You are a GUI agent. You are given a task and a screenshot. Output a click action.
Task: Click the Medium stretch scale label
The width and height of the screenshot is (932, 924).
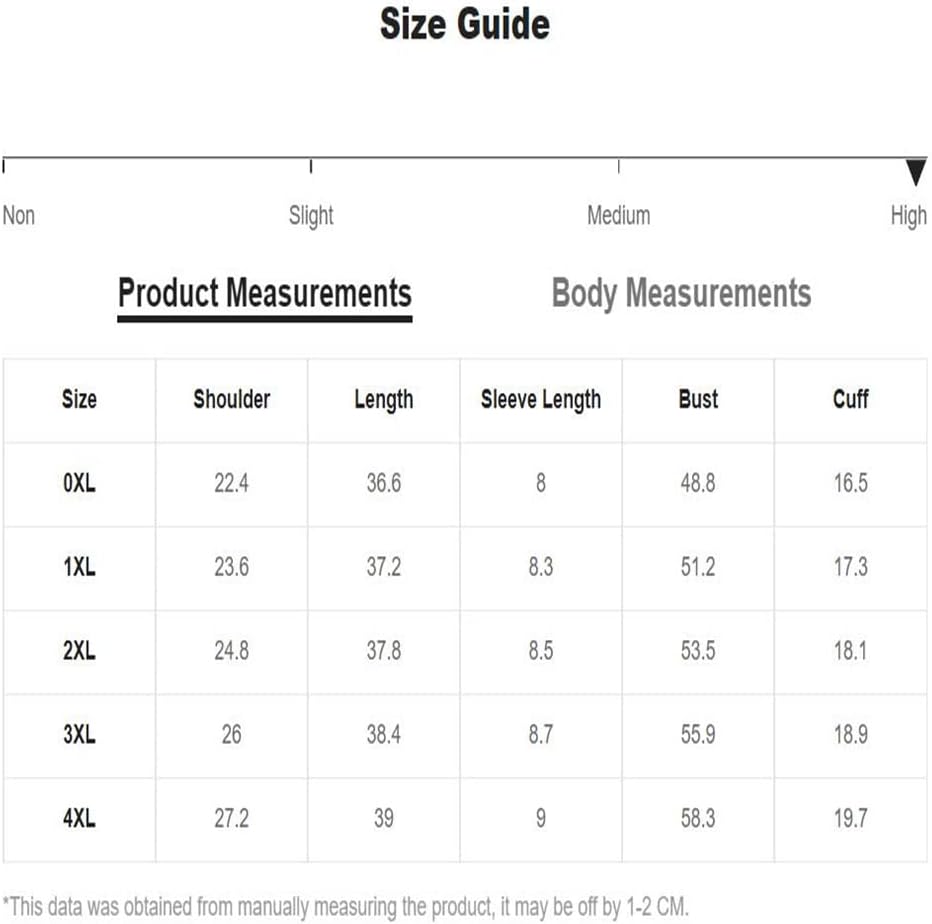pyautogui.click(x=619, y=215)
